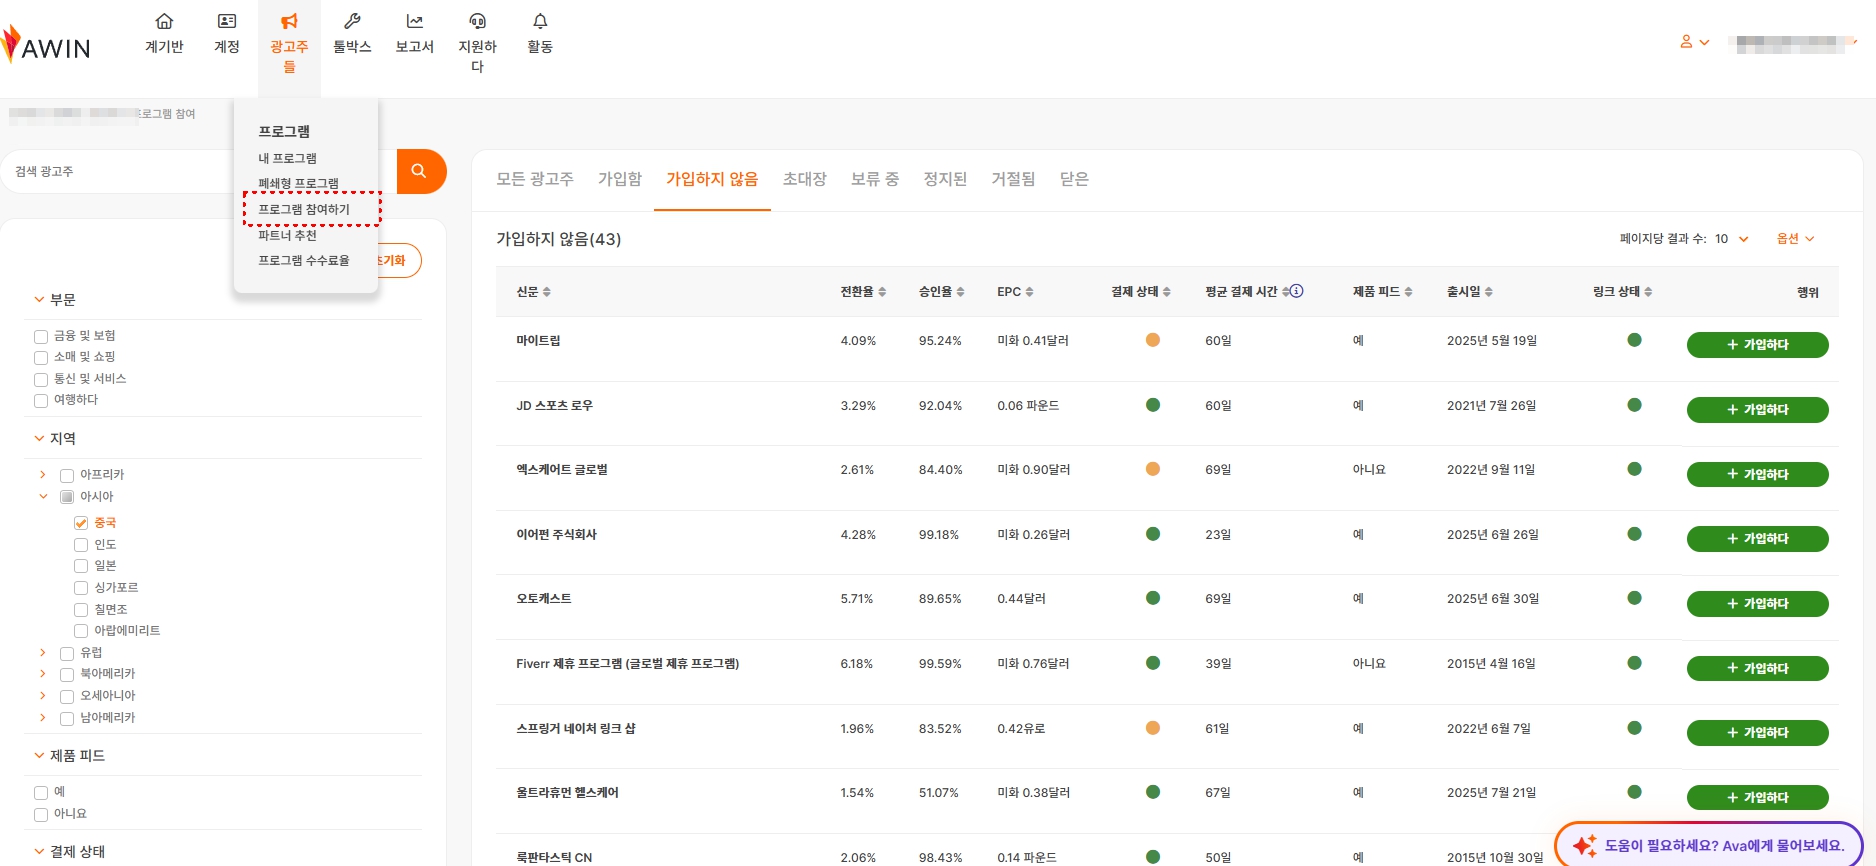1876x866 pixels.
Task: Check the 통신 및 서비스 checkbox
Action: click(41, 380)
